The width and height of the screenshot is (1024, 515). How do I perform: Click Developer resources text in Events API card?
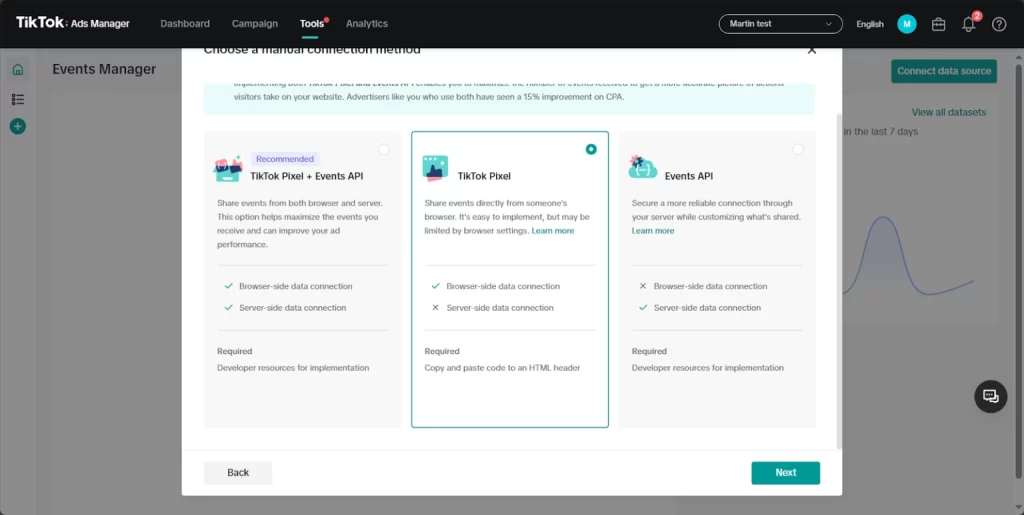coord(707,368)
